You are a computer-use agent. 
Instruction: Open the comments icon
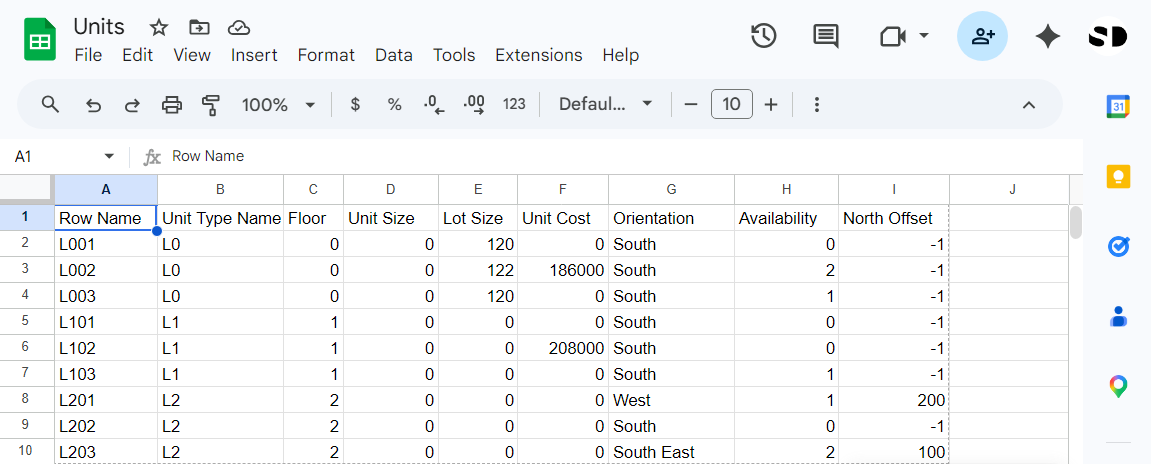pos(826,37)
